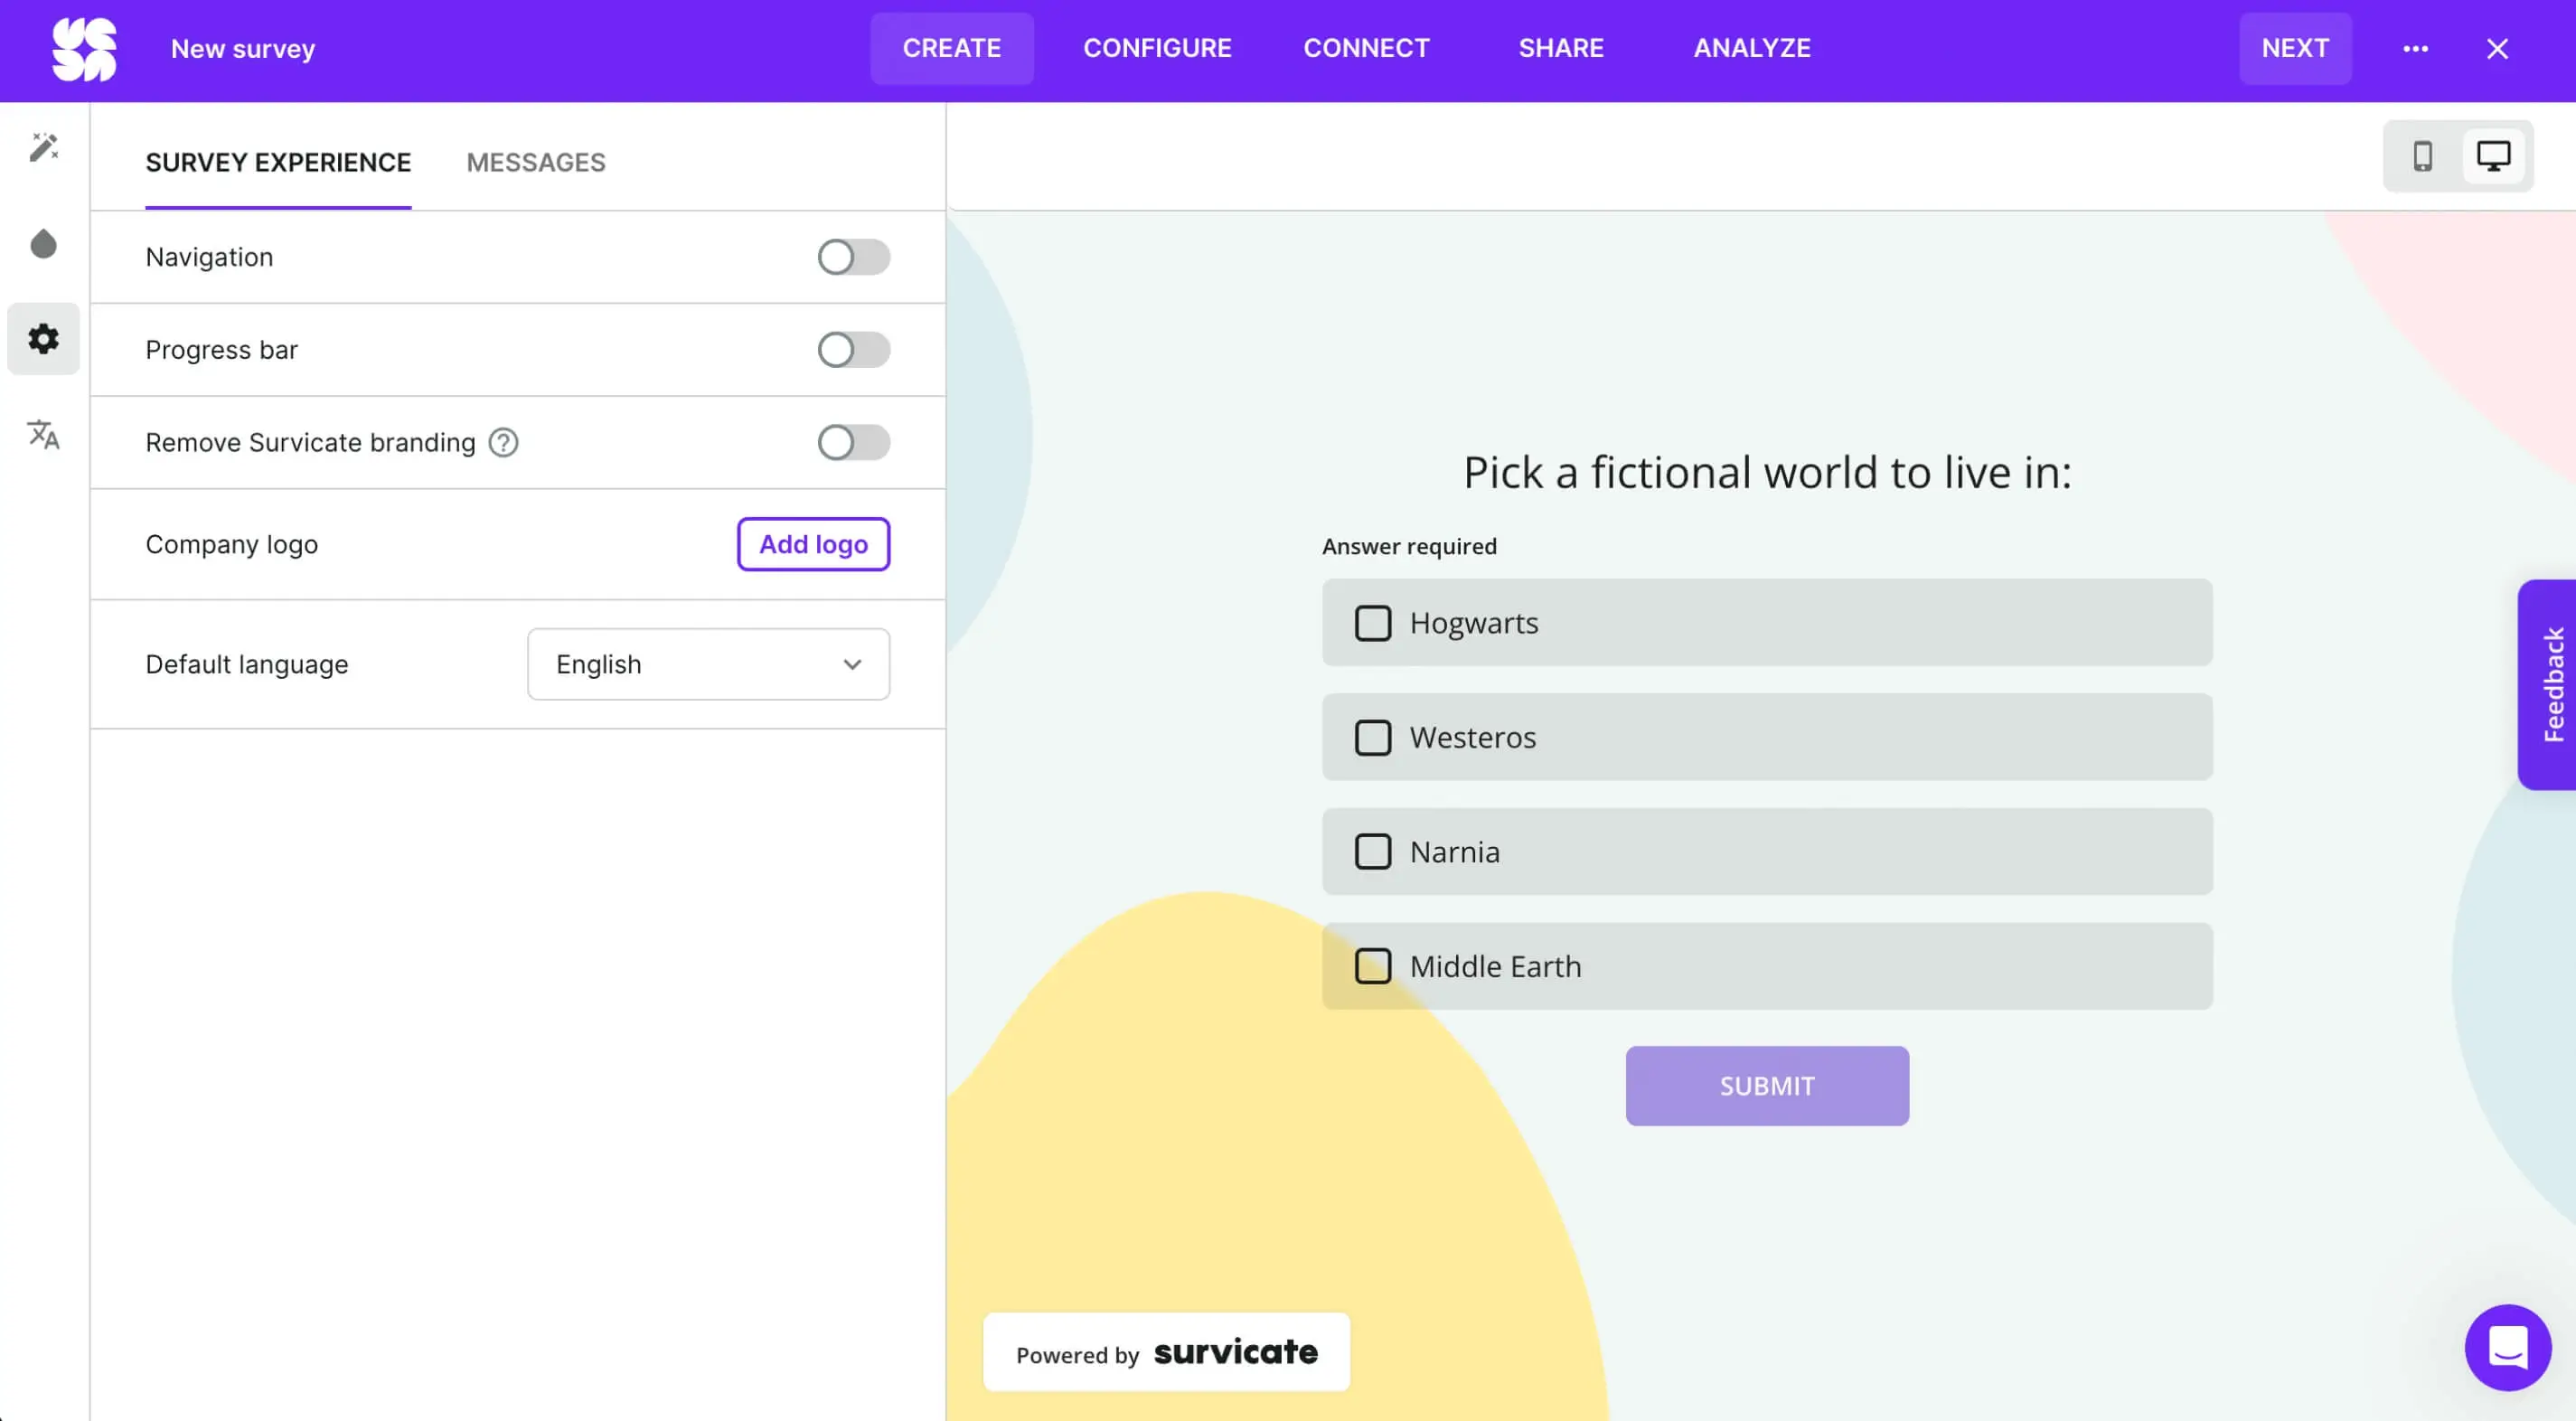Open the Feedback side tab
The height and width of the screenshot is (1421, 2576).
[2548, 685]
